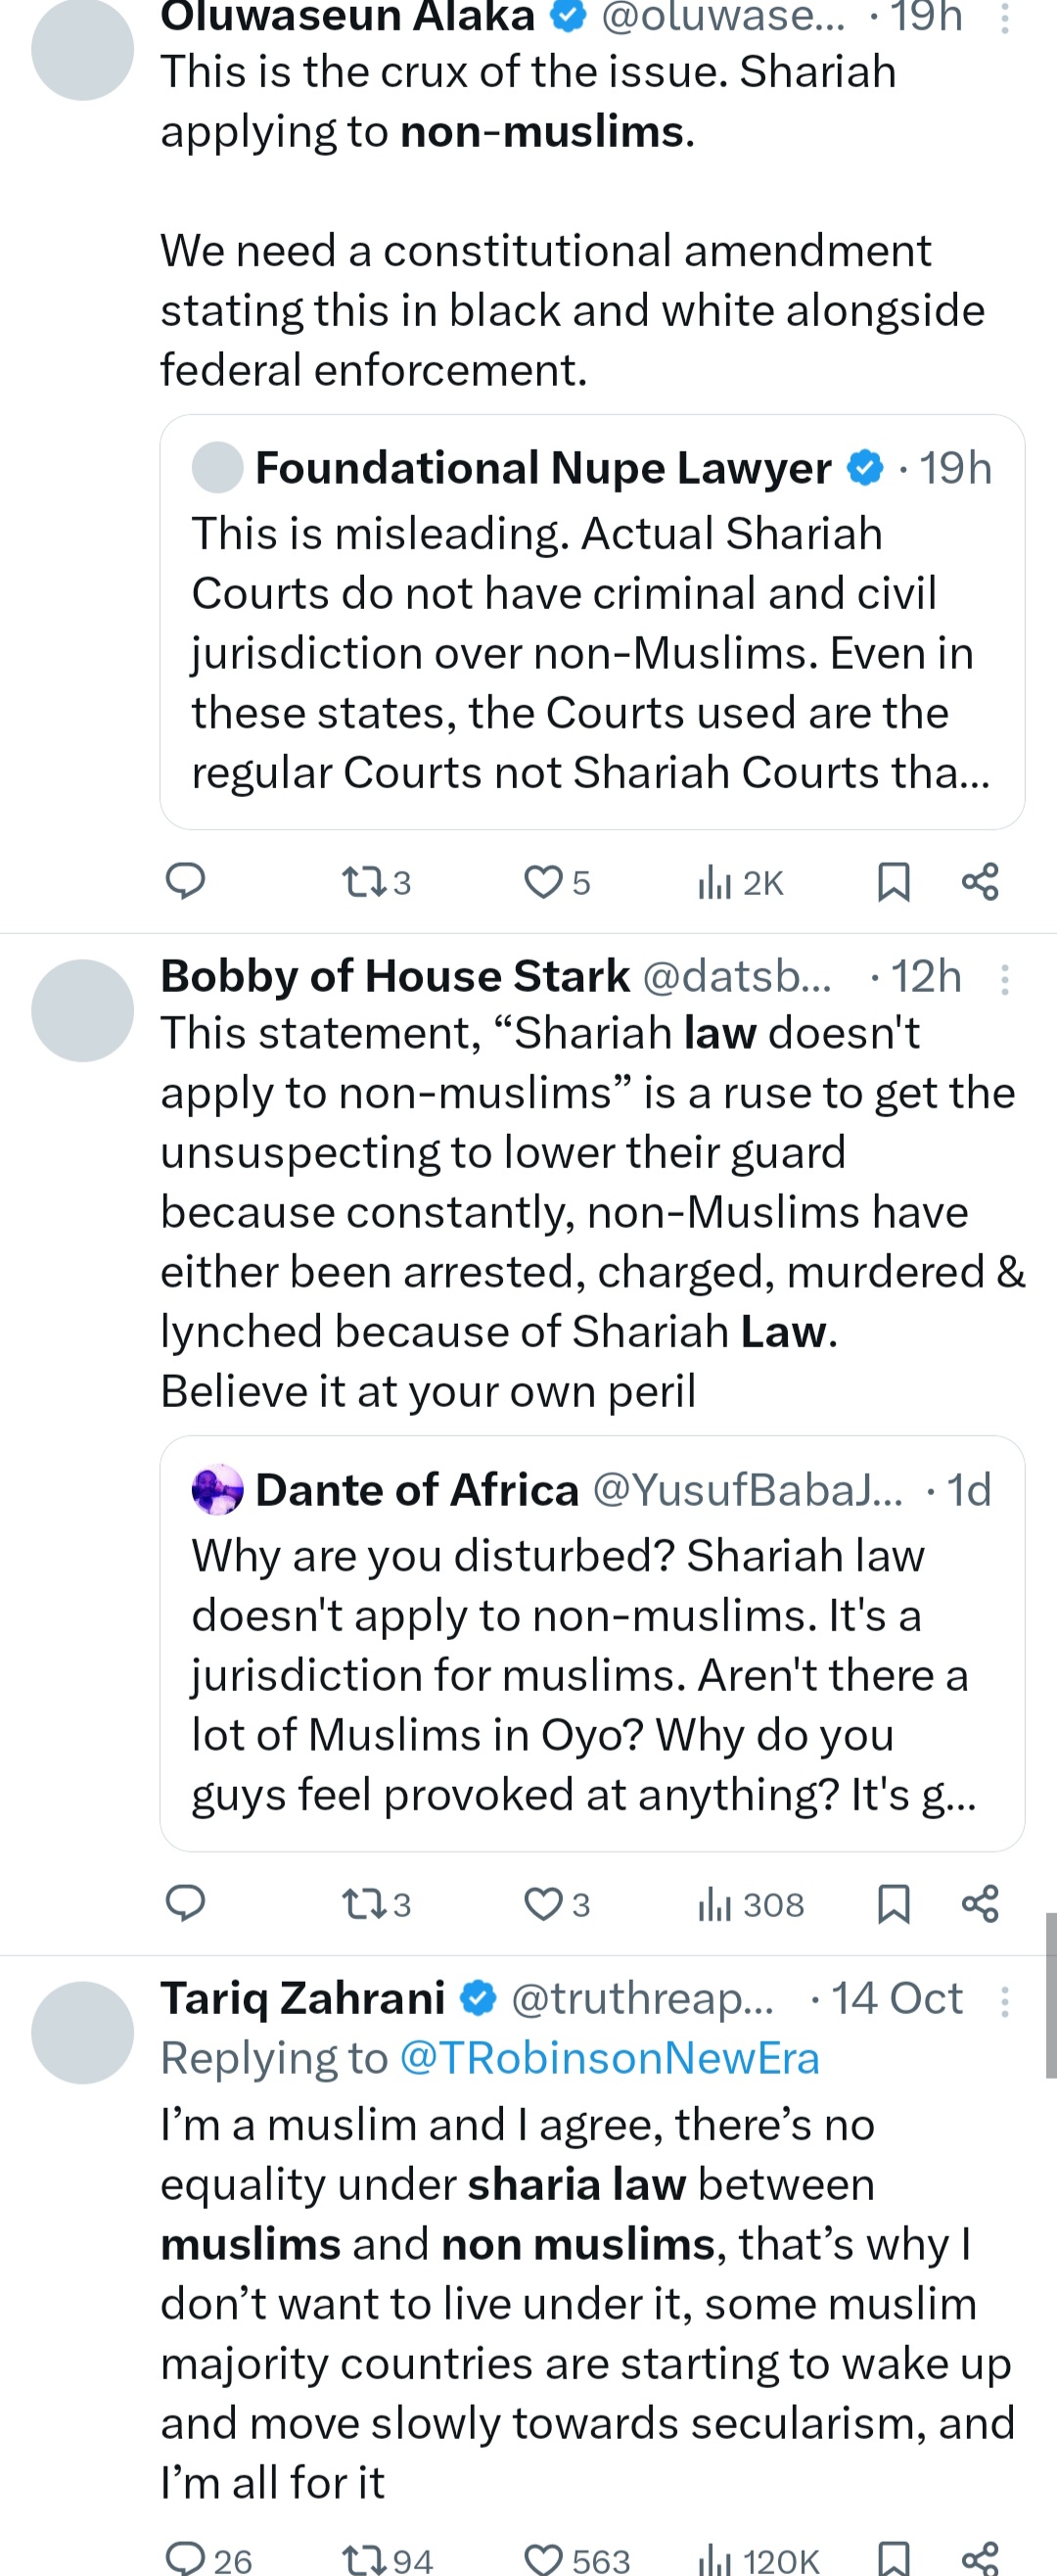Click the page scrollbar thumb
Image resolution: width=1057 pixels, height=2576 pixels.
point(1051,1995)
